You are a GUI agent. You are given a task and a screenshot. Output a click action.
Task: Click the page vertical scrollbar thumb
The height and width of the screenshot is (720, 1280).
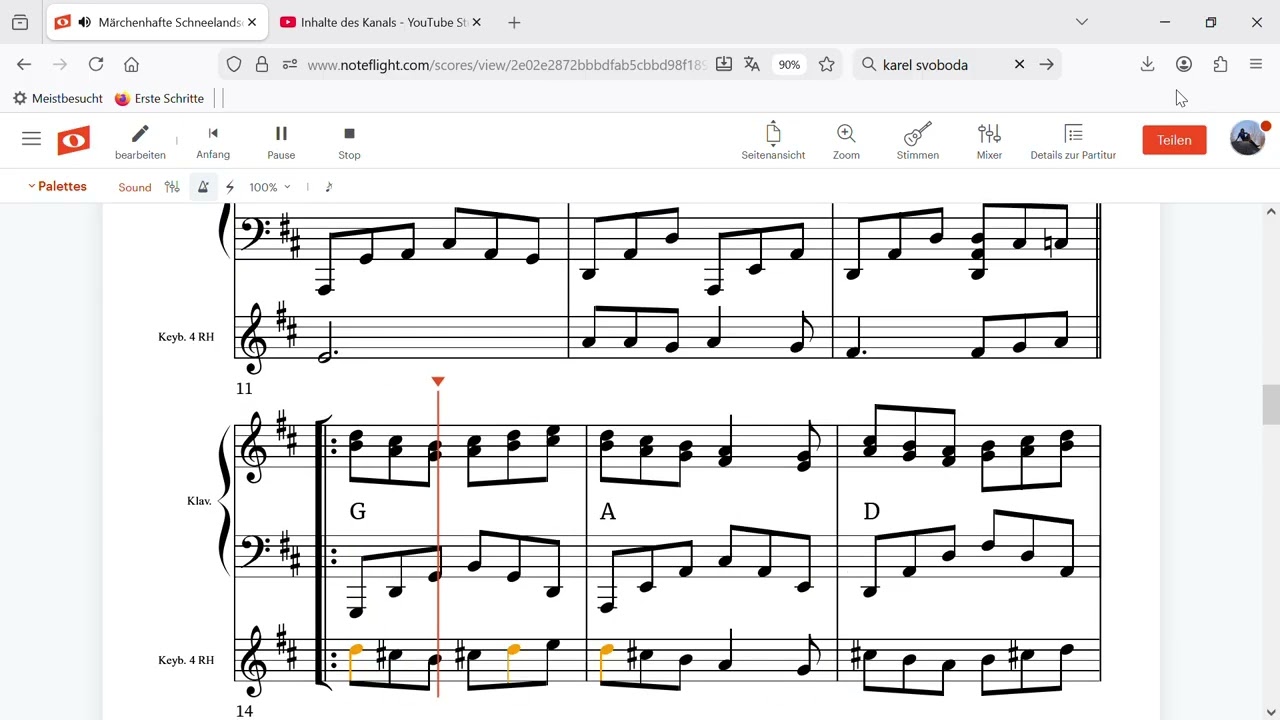[x=1271, y=405]
